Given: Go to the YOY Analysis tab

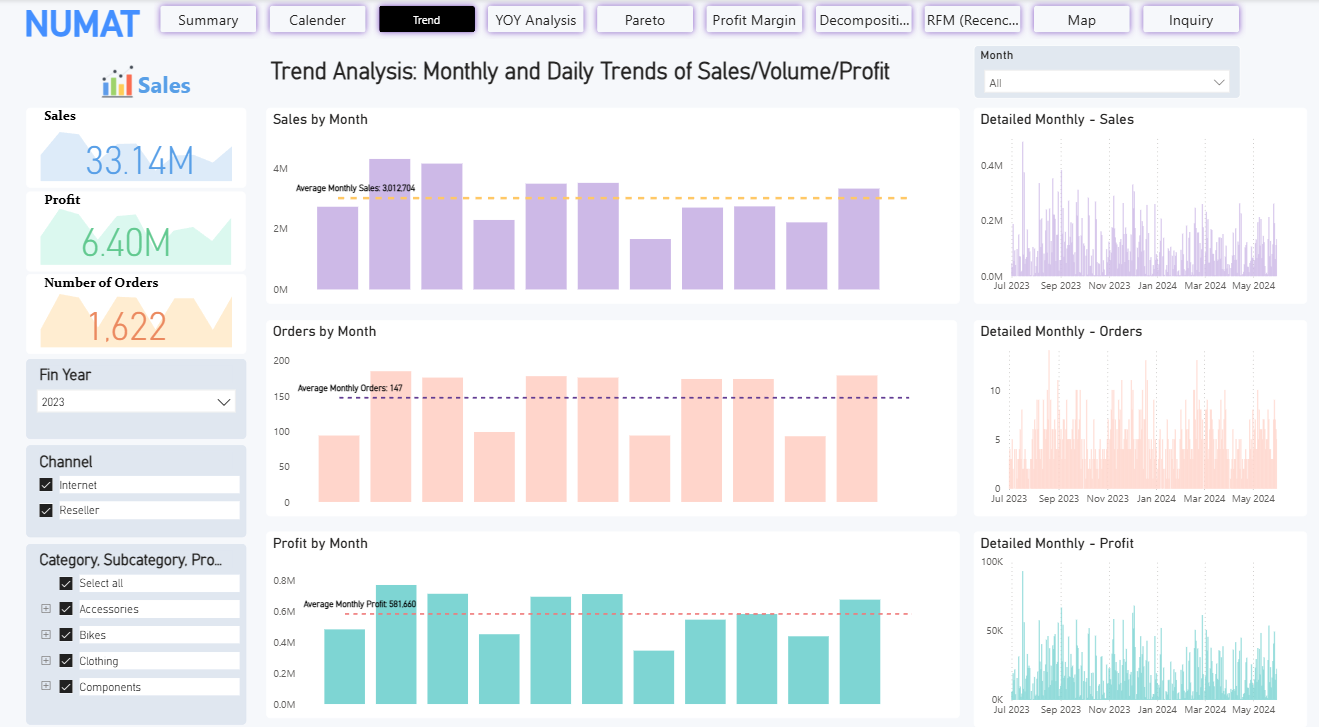Looking at the screenshot, I should pos(536,19).
